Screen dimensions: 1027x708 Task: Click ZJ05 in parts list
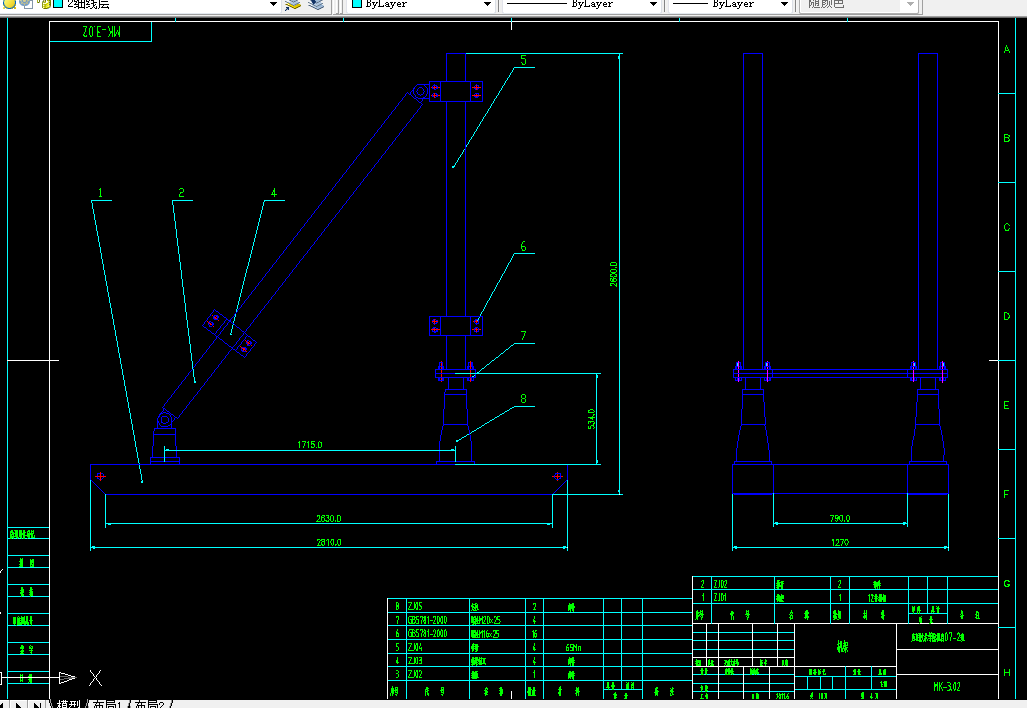click(415, 606)
